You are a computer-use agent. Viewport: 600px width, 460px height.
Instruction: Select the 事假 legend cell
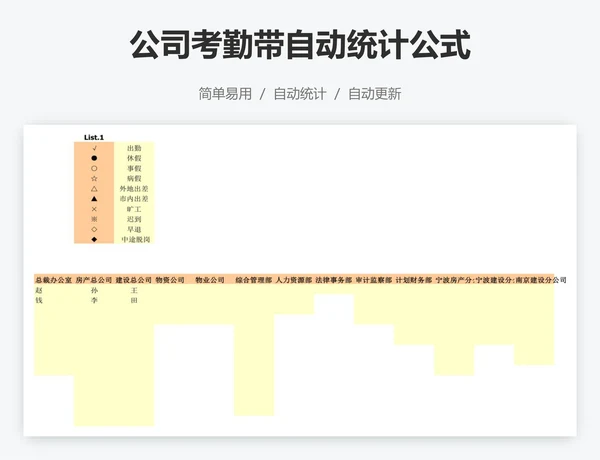[x=134, y=168]
